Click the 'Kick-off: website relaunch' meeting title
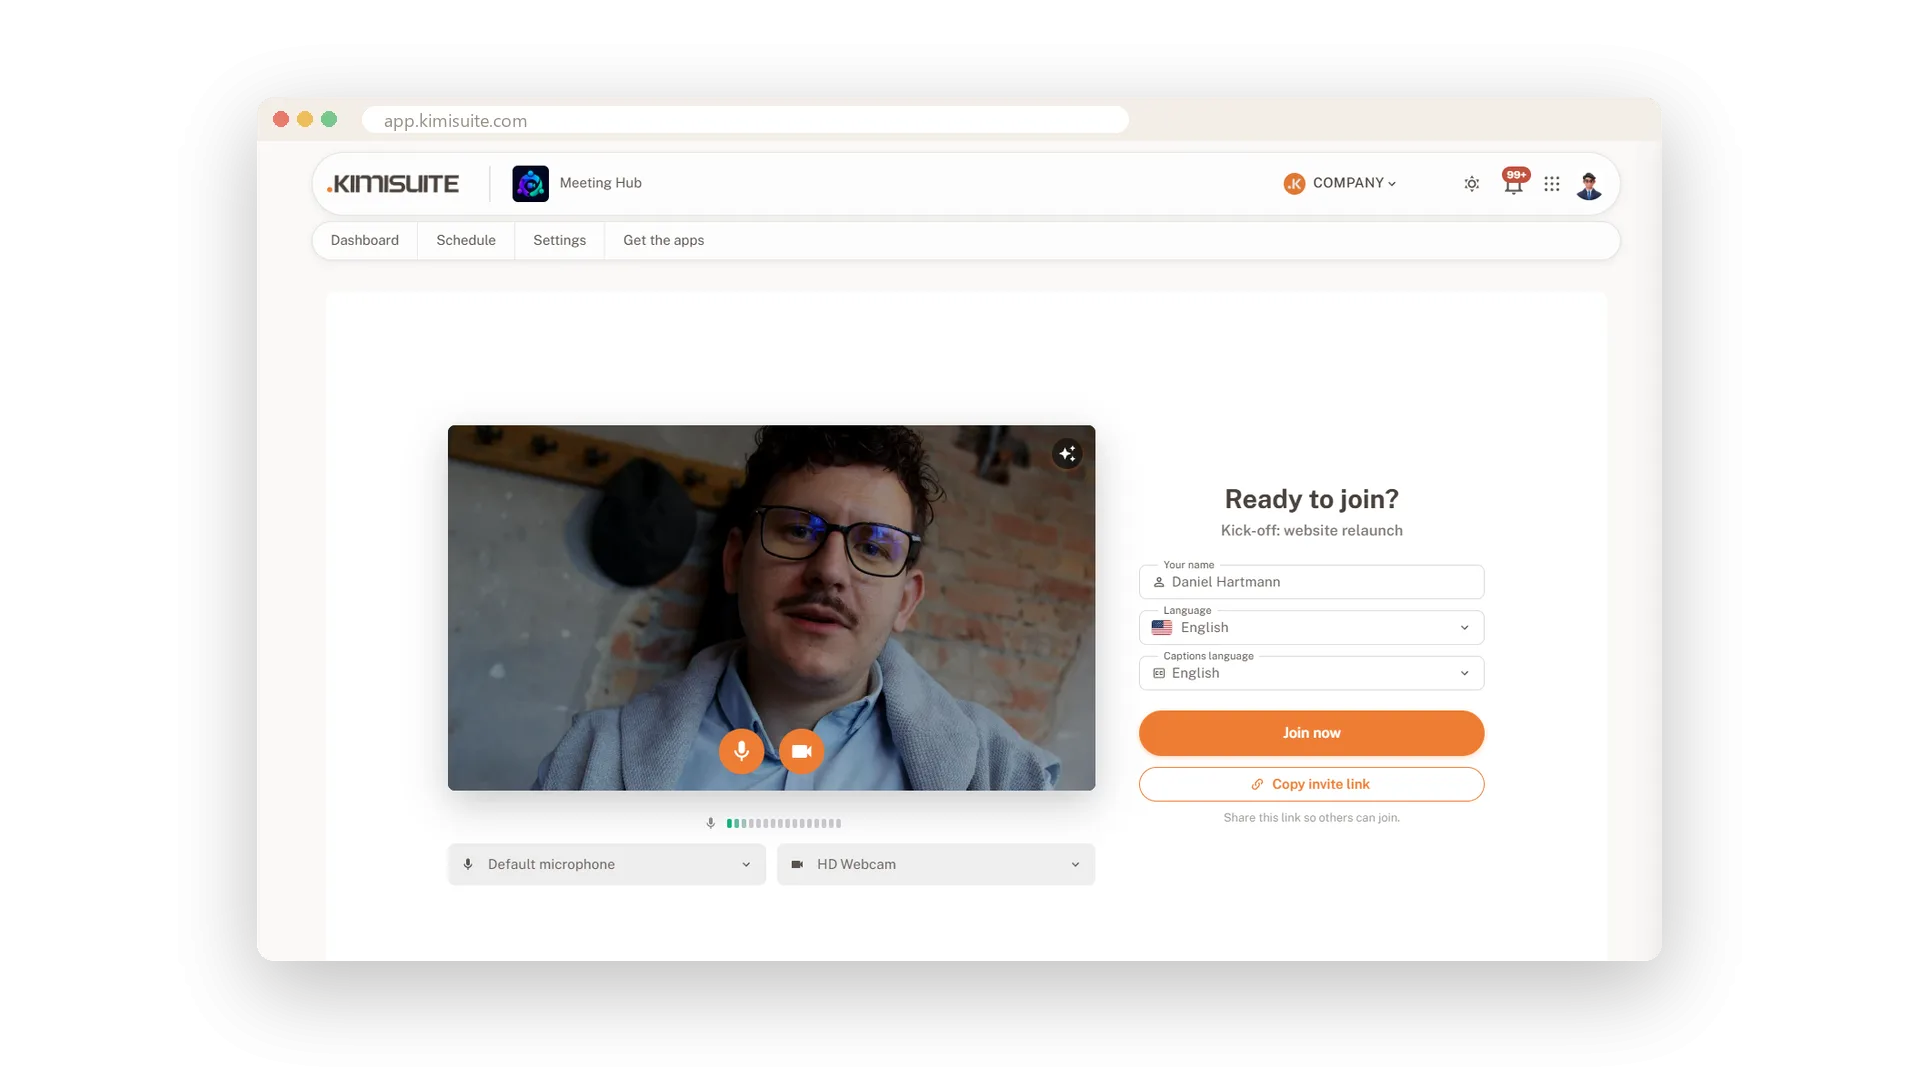 (x=1311, y=531)
